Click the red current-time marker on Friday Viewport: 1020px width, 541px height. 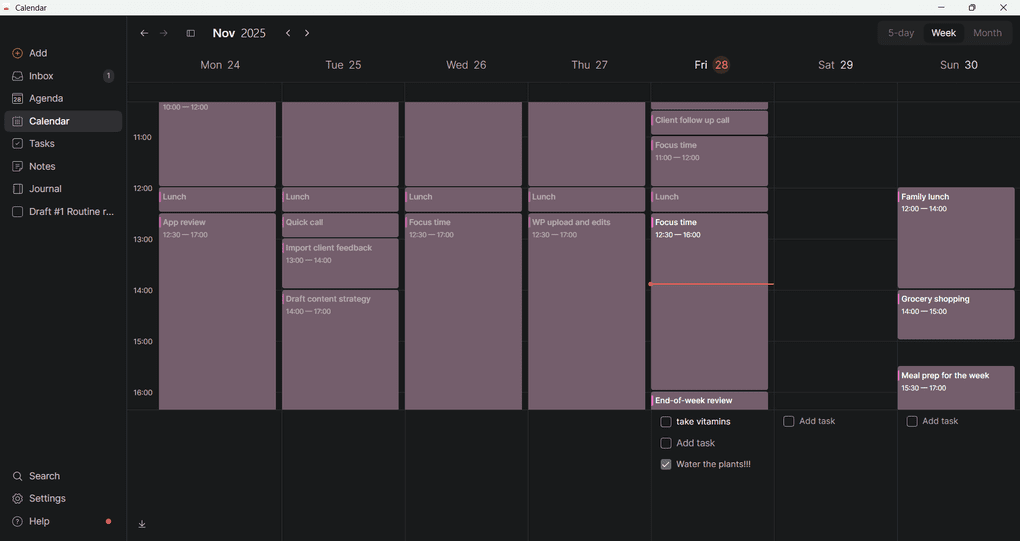click(x=712, y=284)
